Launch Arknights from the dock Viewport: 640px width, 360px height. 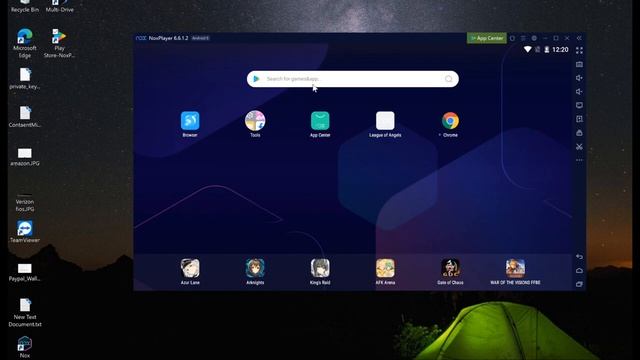click(x=255, y=268)
